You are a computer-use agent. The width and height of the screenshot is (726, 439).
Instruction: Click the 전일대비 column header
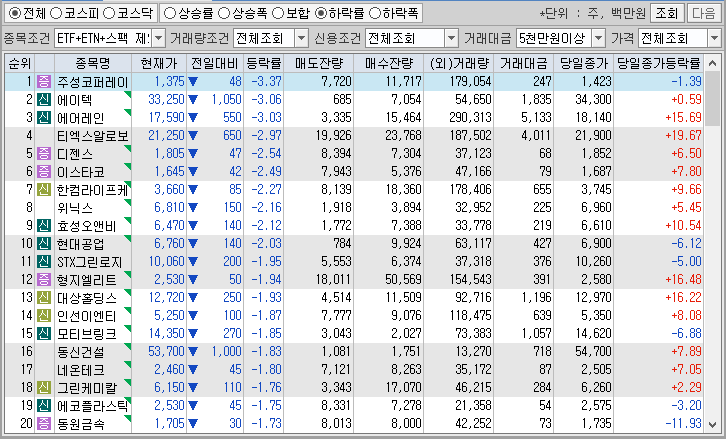click(x=214, y=63)
